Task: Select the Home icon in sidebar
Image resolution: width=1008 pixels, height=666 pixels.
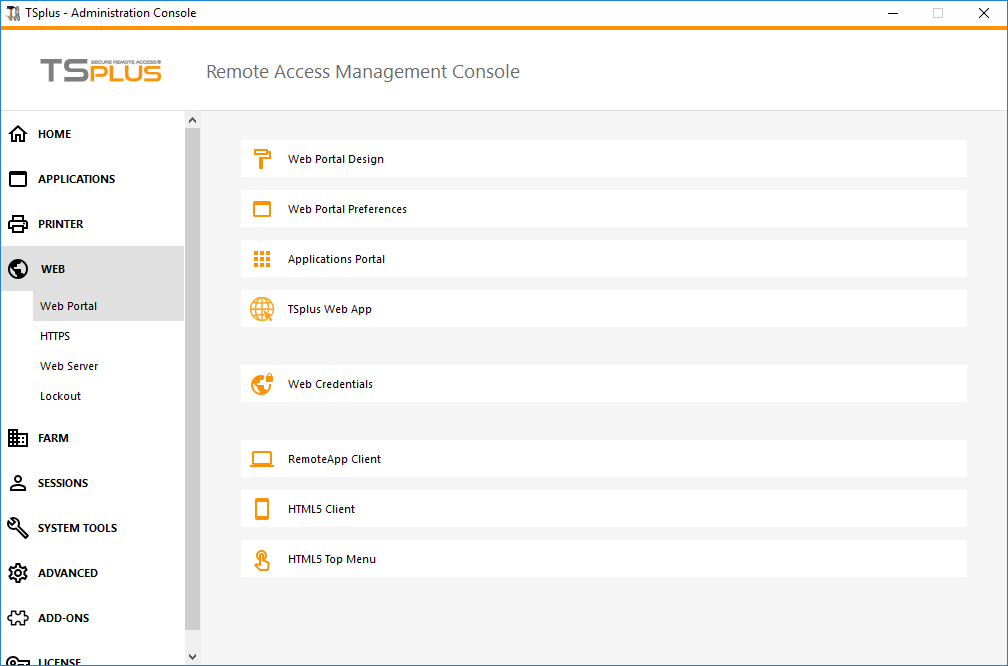Action: click(x=17, y=133)
